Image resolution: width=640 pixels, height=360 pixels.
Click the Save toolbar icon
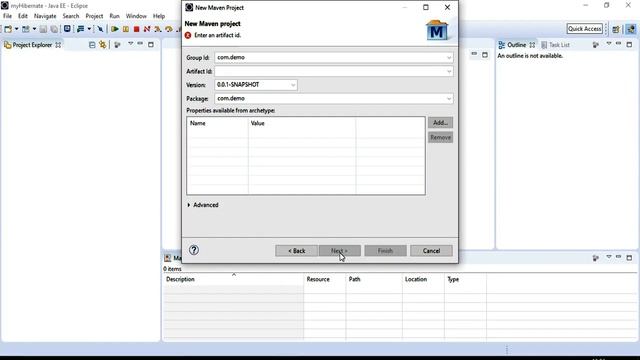click(x=43, y=29)
